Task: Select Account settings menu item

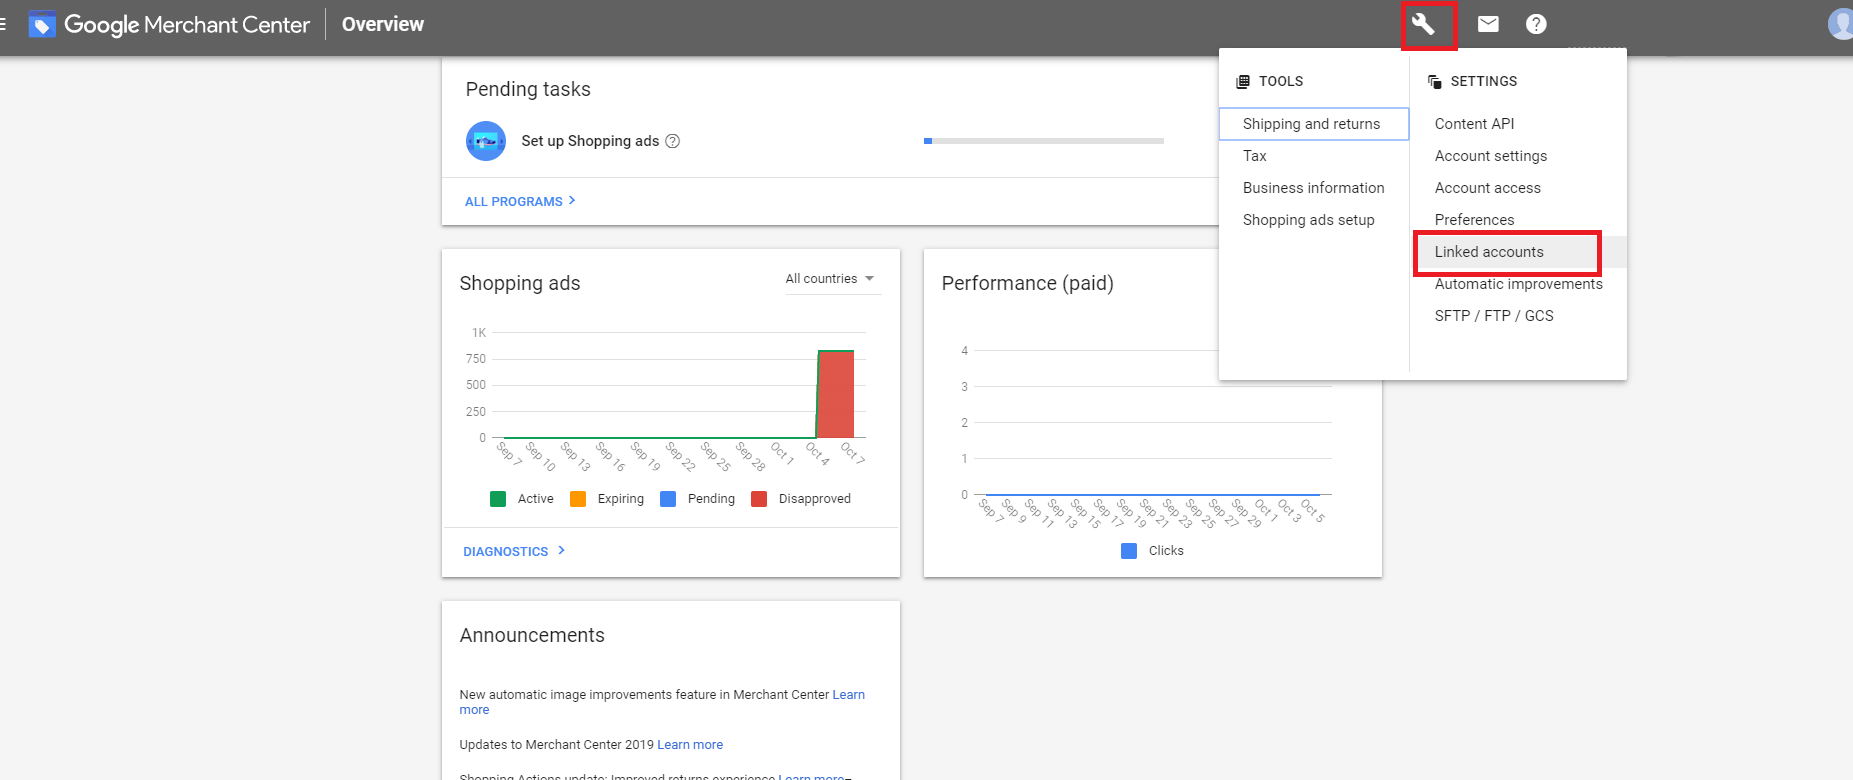Action: point(1490,156)
